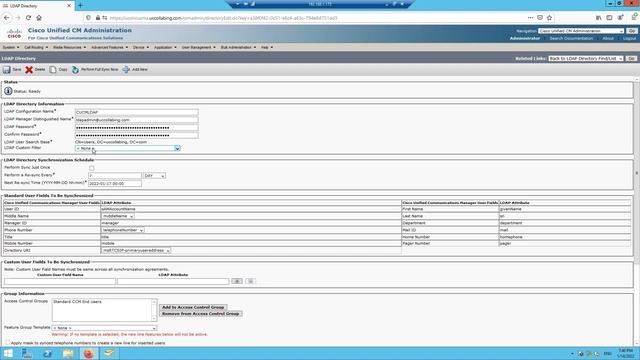
Task: Click the browser home icon
Action: tap(39, 18)
